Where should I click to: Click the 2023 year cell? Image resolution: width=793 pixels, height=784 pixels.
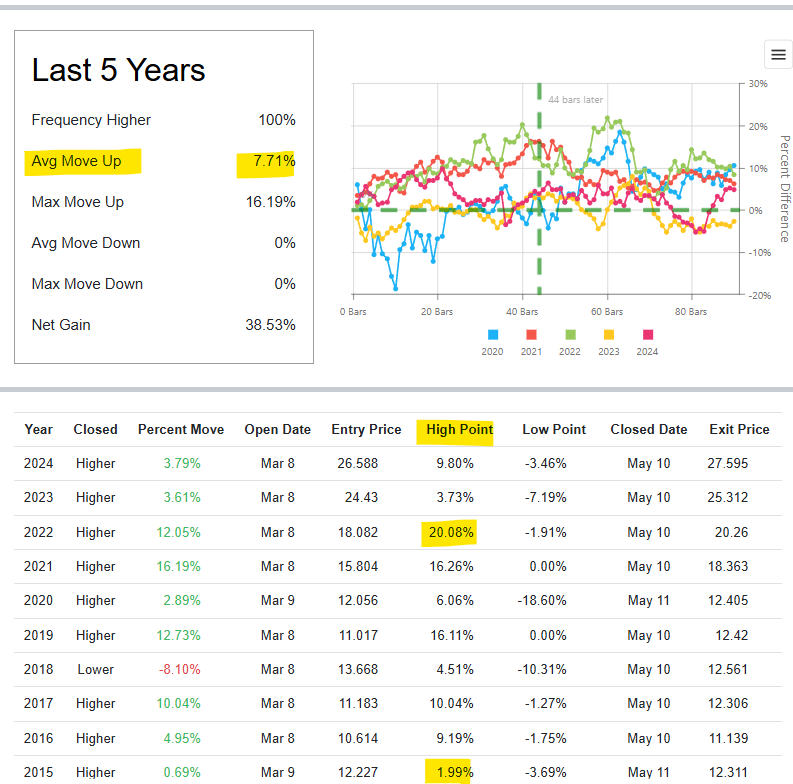tap(38, 497)
